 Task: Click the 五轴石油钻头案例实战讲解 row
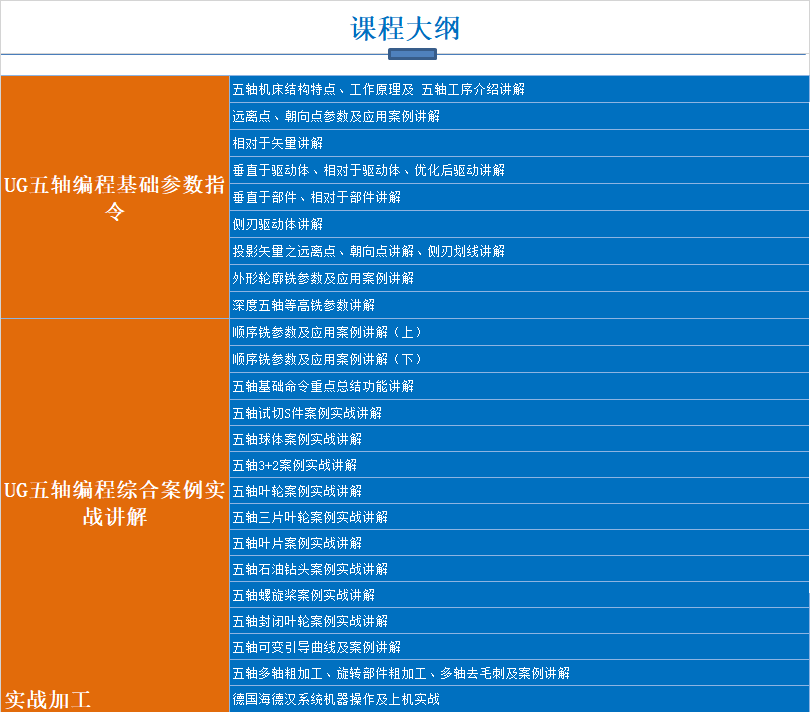(x=310, y=569)
